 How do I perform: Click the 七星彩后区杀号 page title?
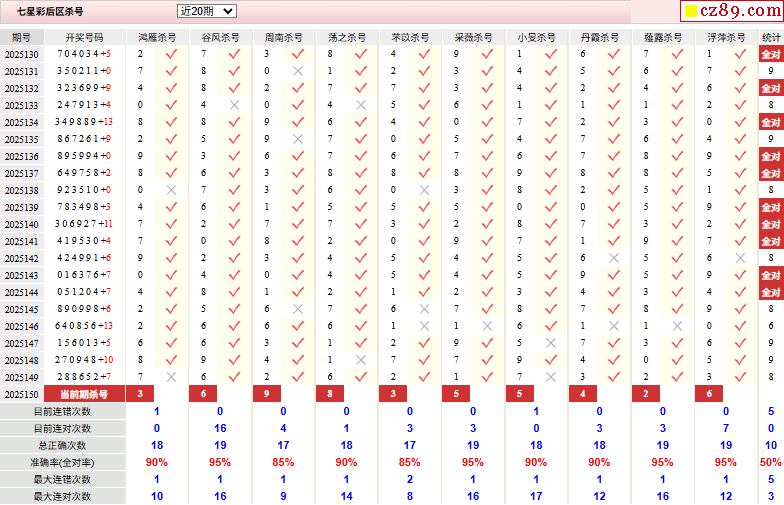(x=50, y=11)
